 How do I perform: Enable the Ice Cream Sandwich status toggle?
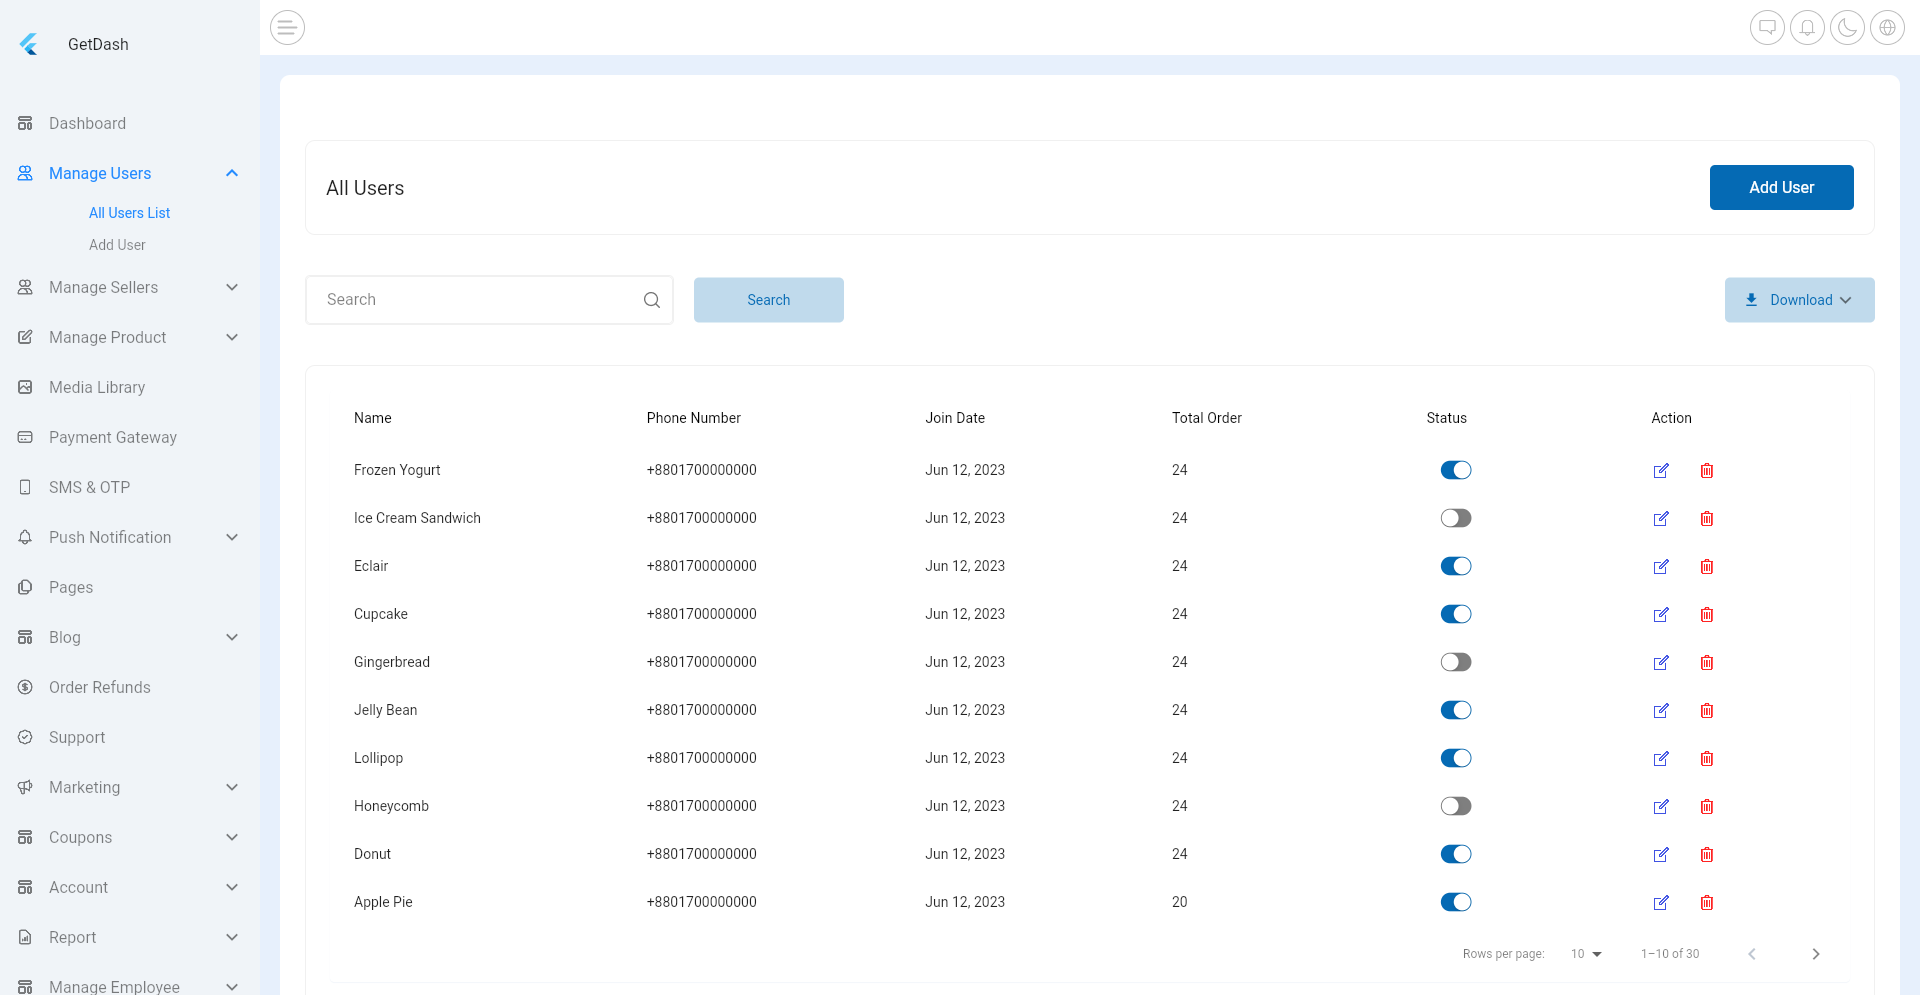[x=1456, y=518]
